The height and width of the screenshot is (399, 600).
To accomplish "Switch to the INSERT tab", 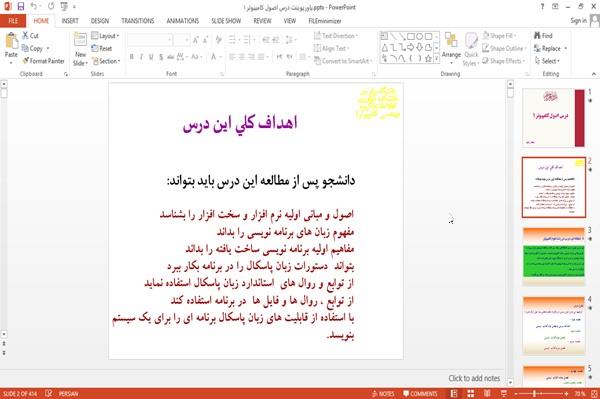I will pos(70,21).
